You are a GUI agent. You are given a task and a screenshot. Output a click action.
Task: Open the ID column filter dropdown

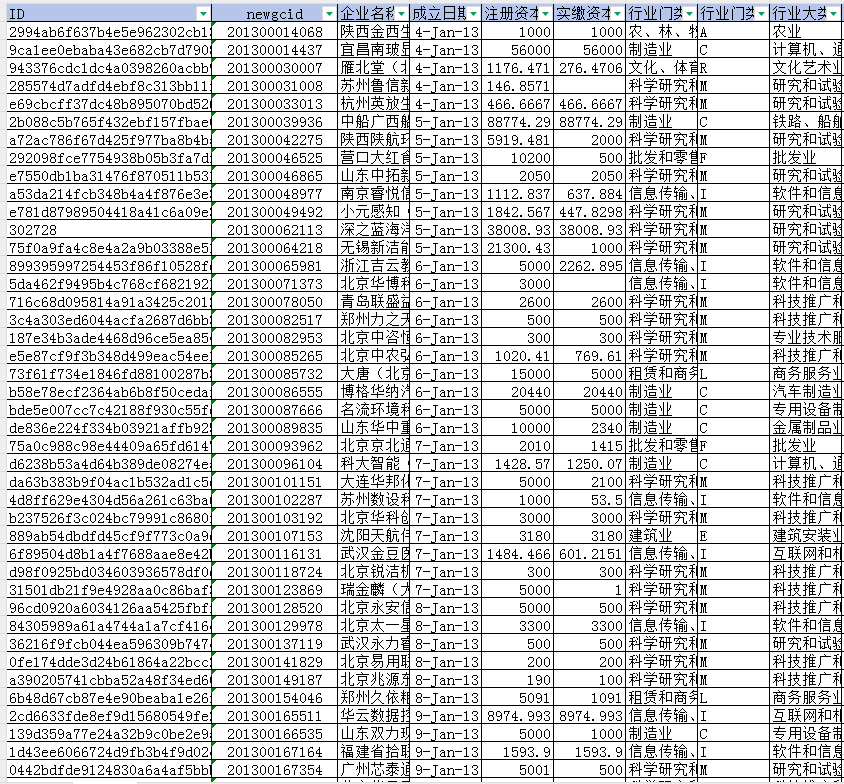coord(204,14)
